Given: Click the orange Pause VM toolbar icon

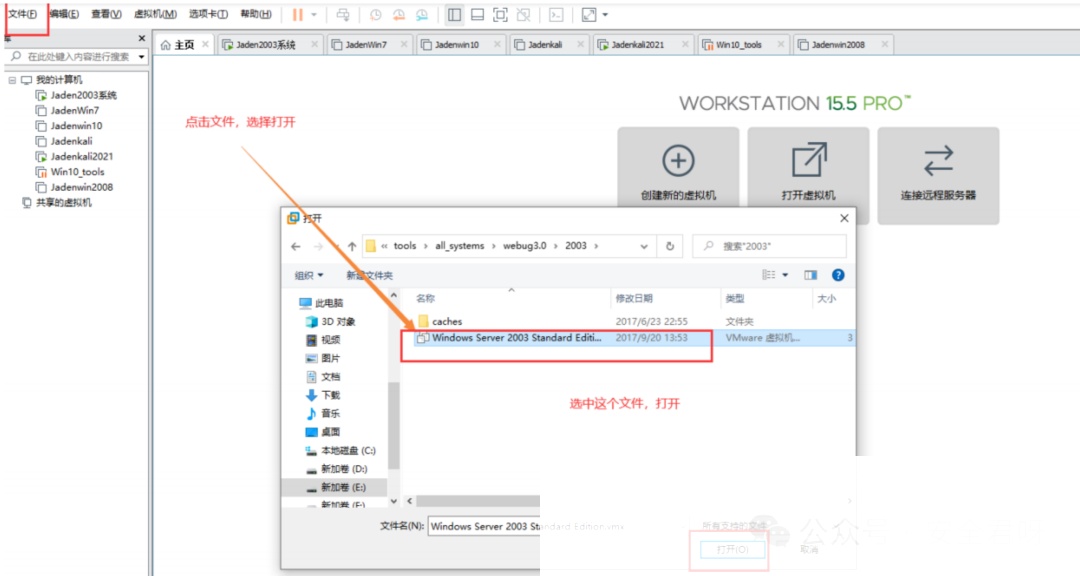Looking at the screenshot, I should [298, 14].
